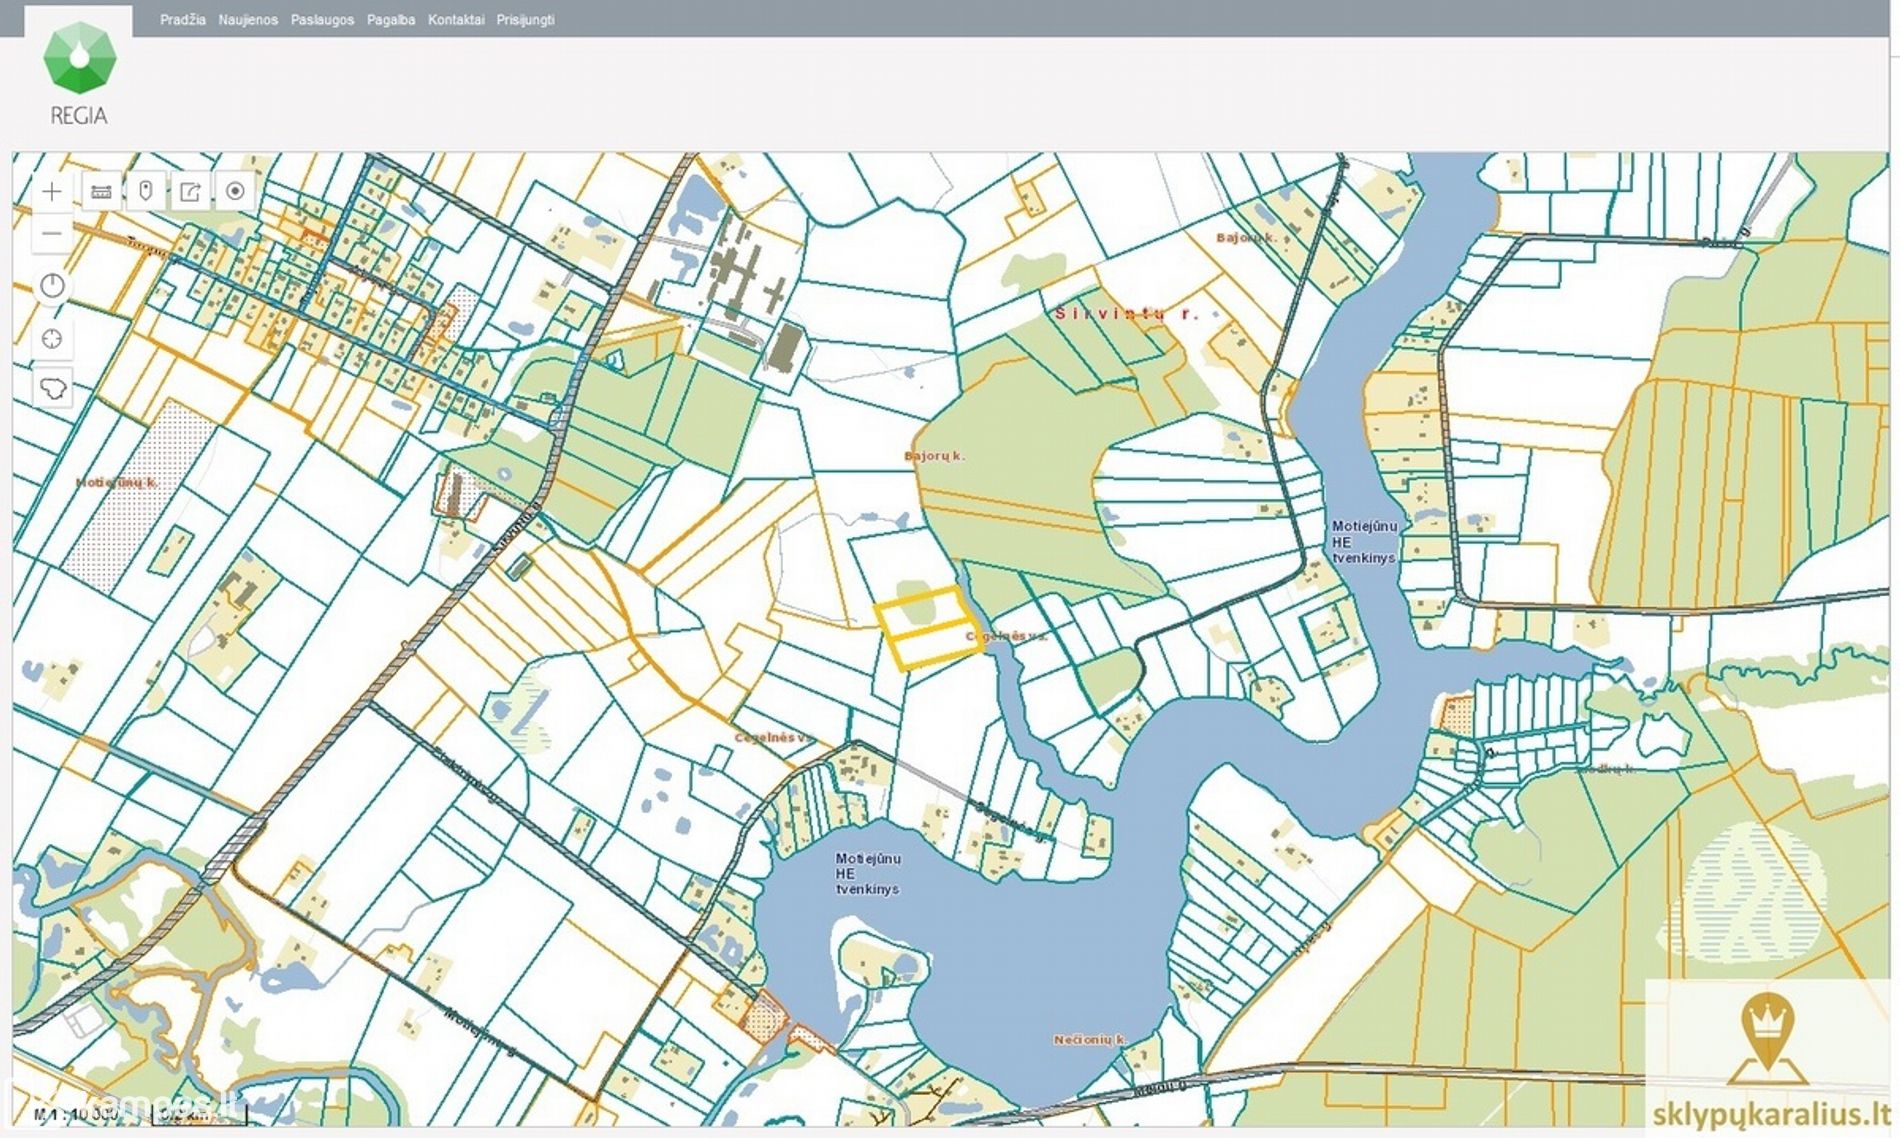
Task: Open Pagalba help page
Action: (x=391, y=19)
